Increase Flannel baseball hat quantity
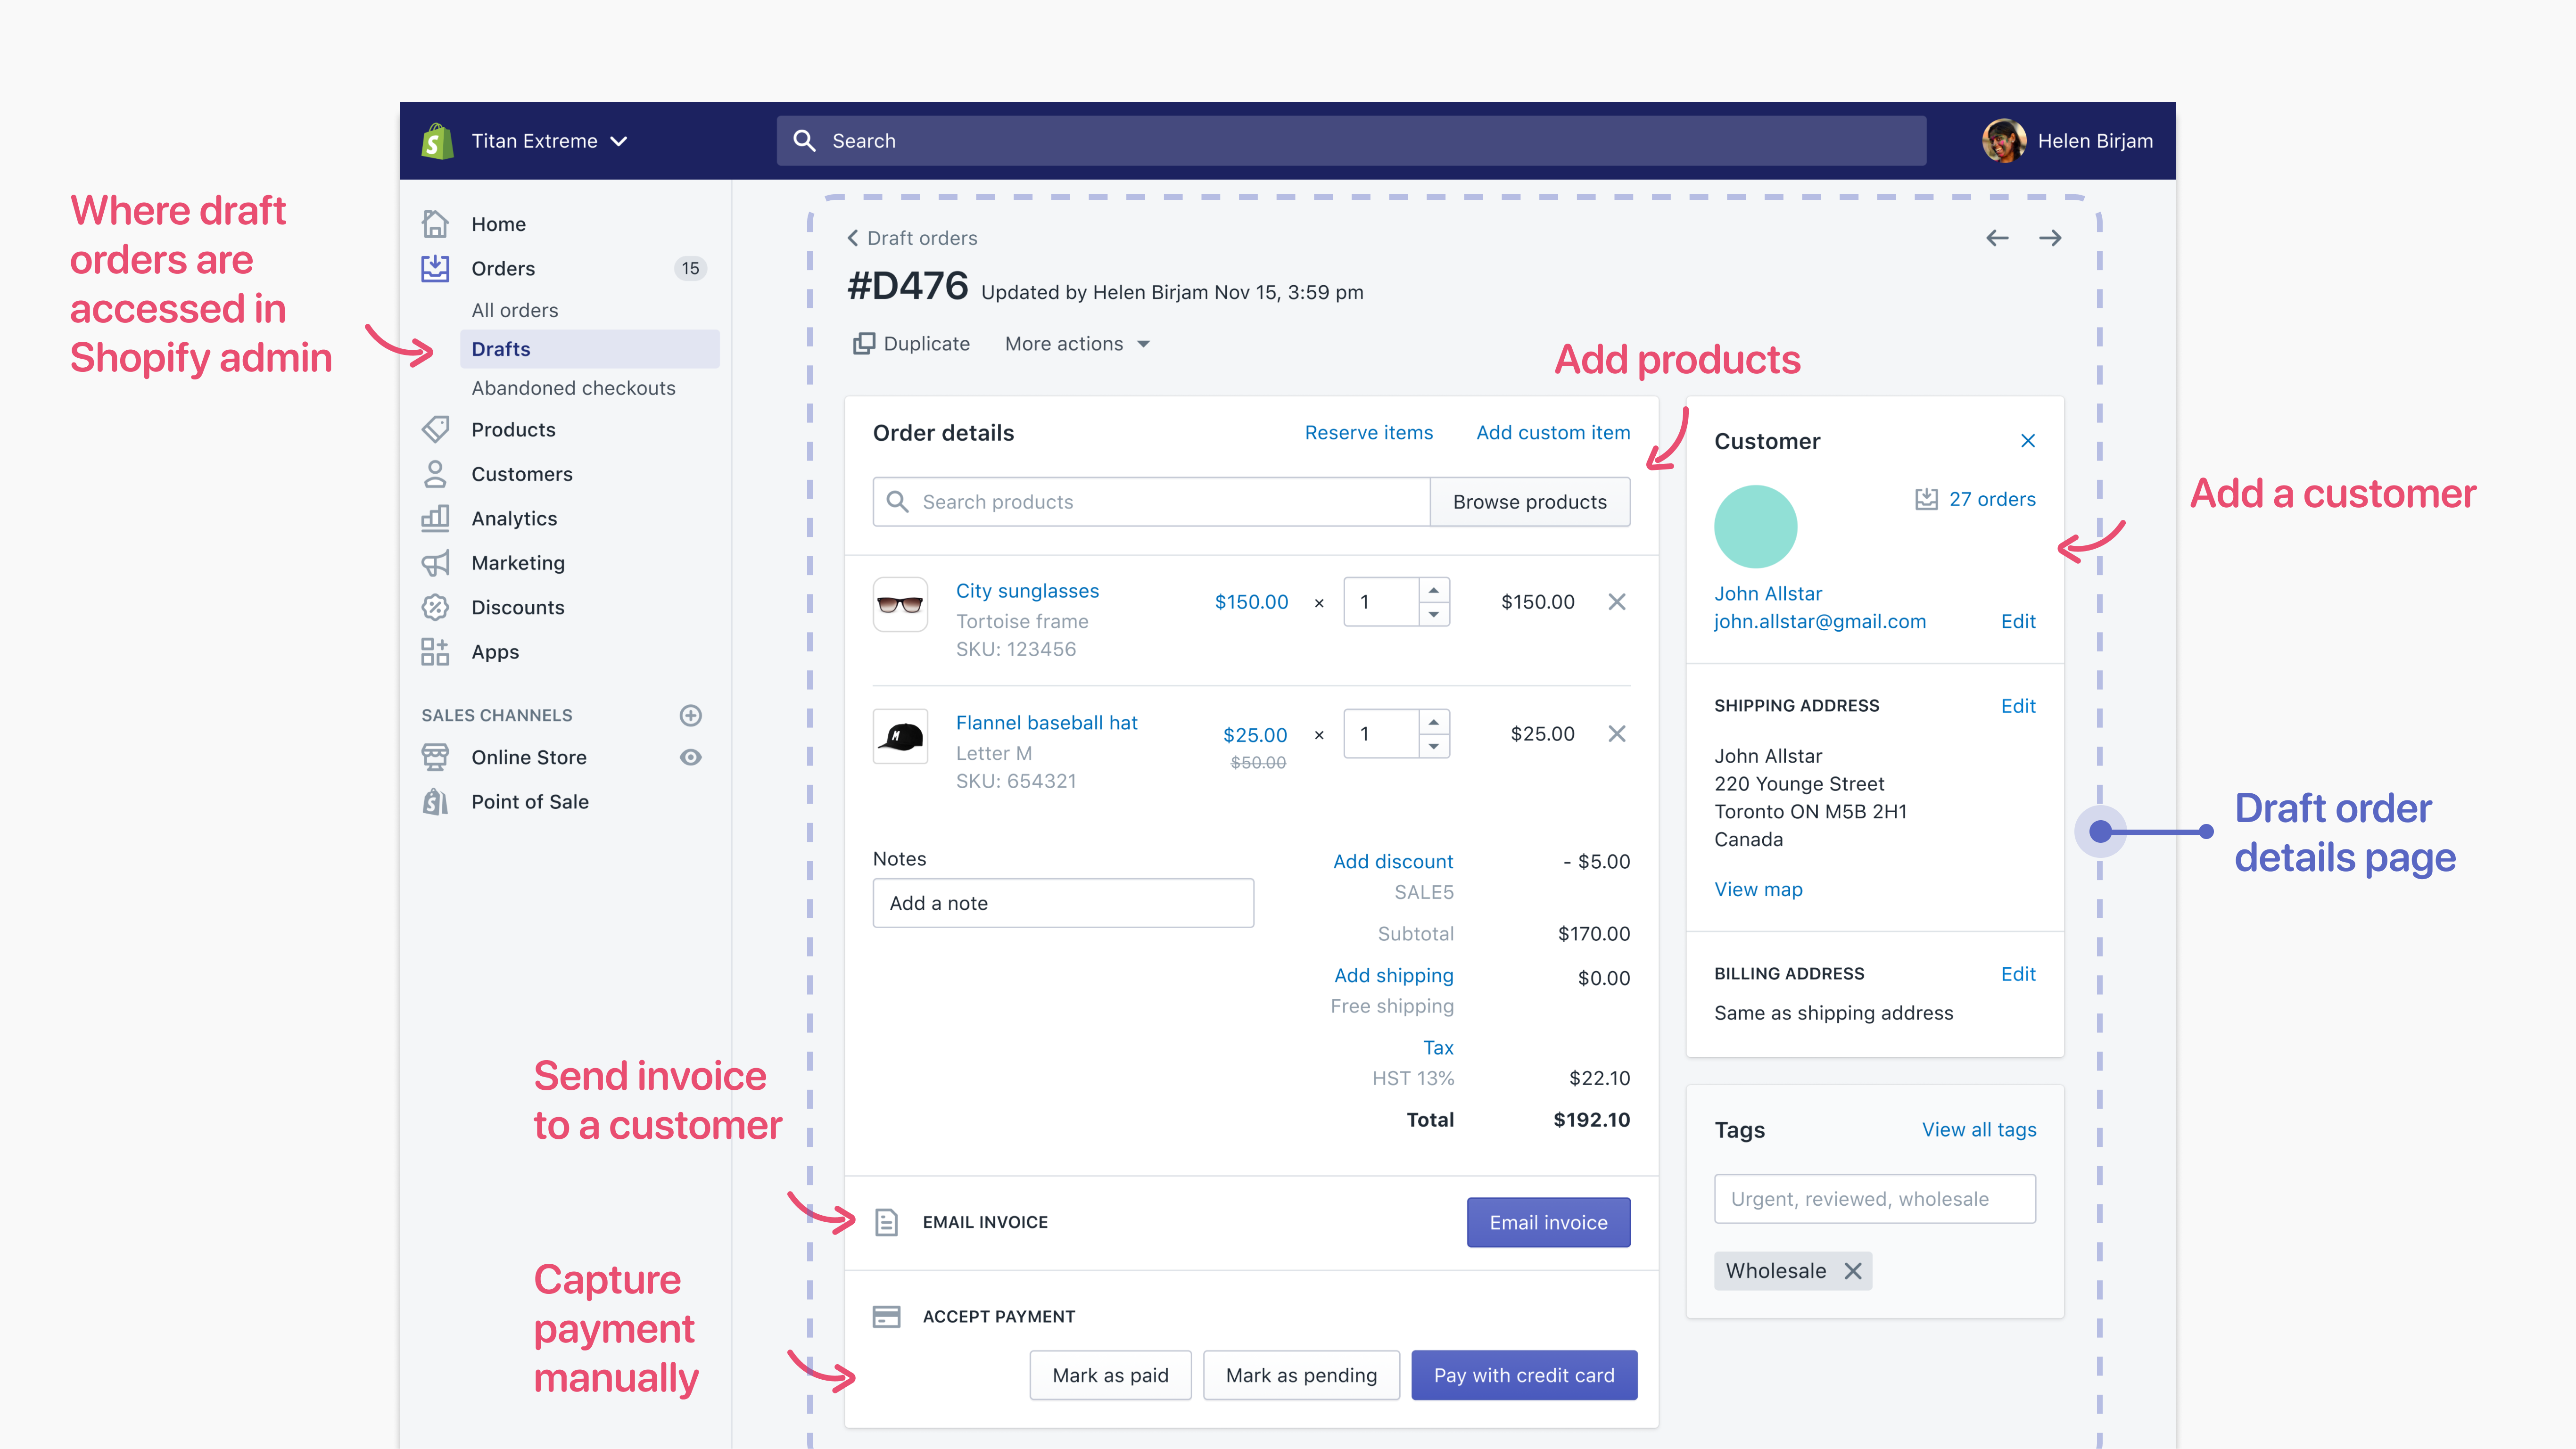Image resolution: width=2576 pixels, height=1449 pixels. (1434, 722)
